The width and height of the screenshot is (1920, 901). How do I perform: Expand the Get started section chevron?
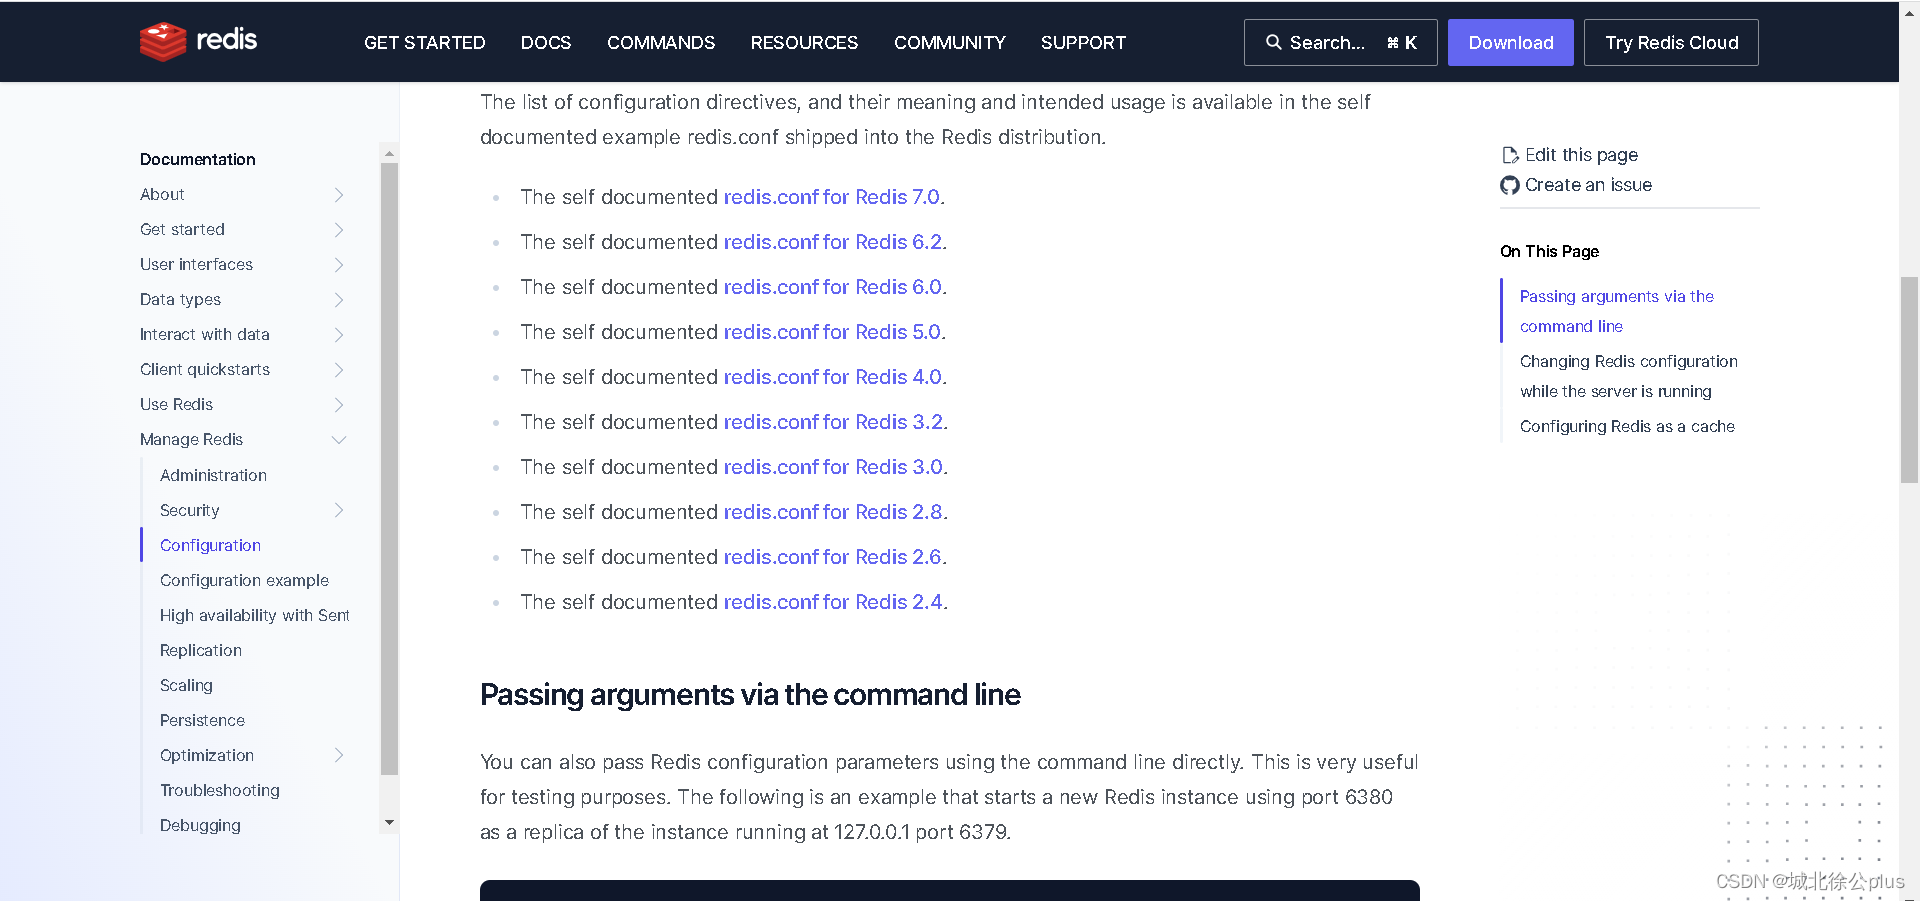(x=339, y=229)
